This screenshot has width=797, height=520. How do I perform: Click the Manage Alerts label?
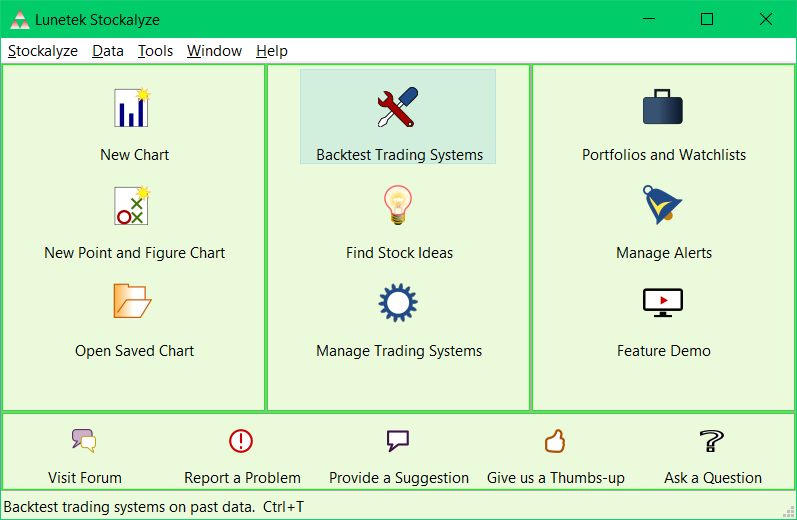664,253
